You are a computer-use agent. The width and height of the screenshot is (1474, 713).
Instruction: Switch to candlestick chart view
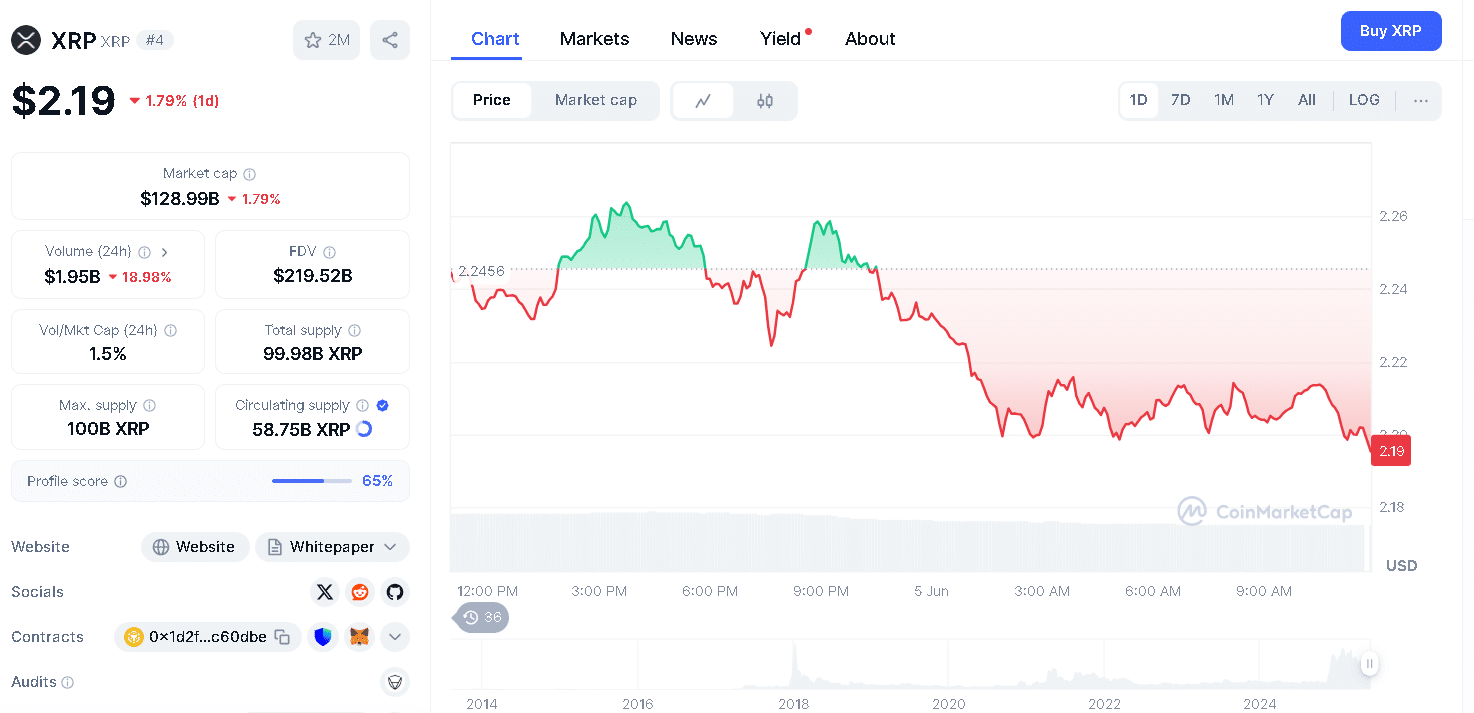click(x=765, y=101)
